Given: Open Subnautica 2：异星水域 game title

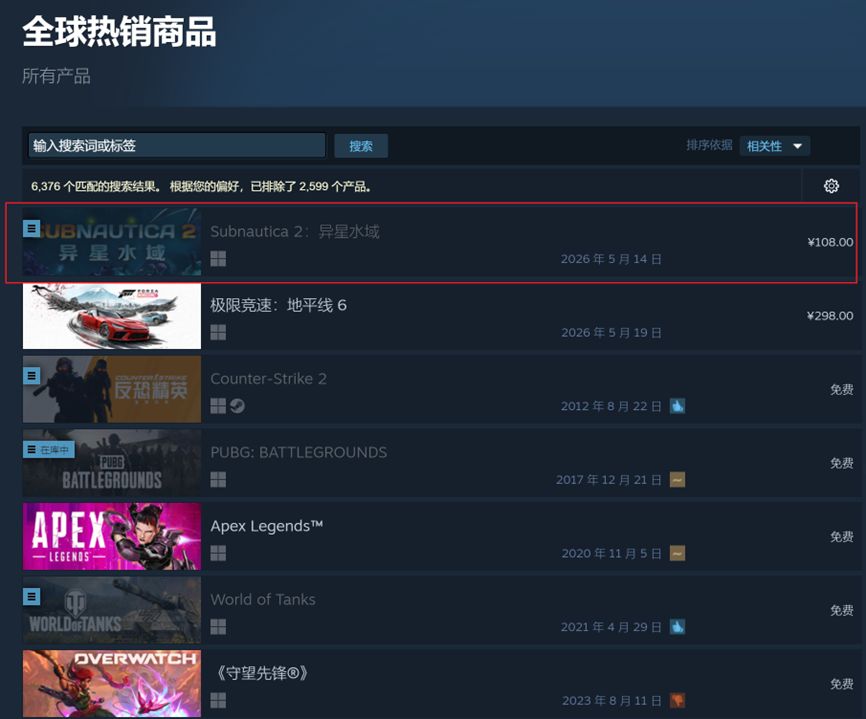Looking at the screenshot, I should point(295,231).
